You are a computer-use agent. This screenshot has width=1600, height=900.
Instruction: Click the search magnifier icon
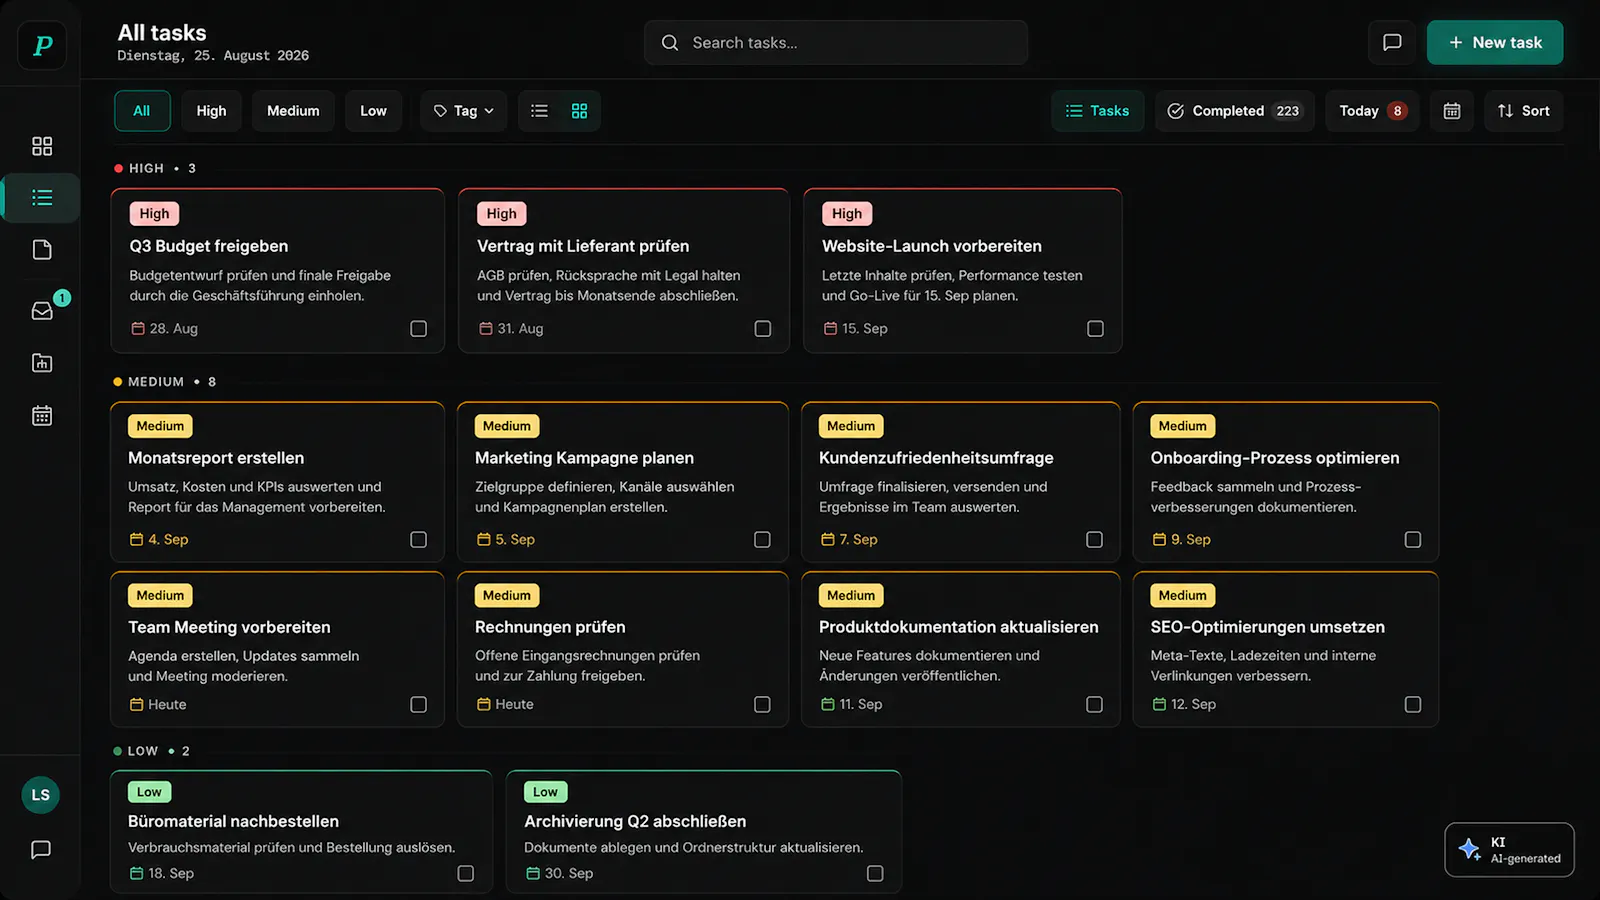670,43
